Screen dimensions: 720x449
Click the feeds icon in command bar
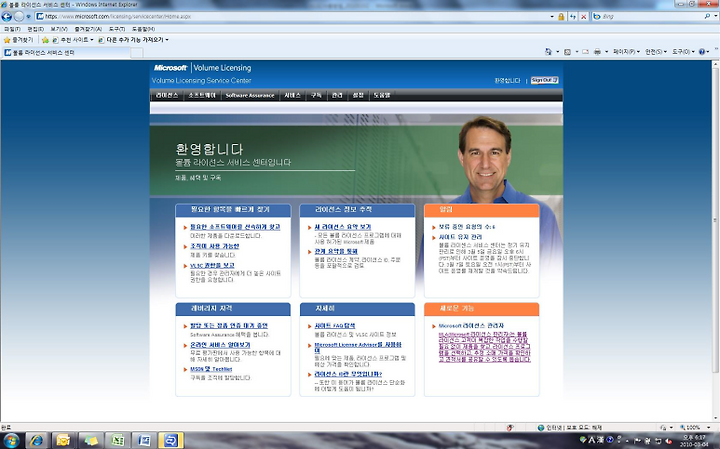pyautogui.click(x=568, y=52)
